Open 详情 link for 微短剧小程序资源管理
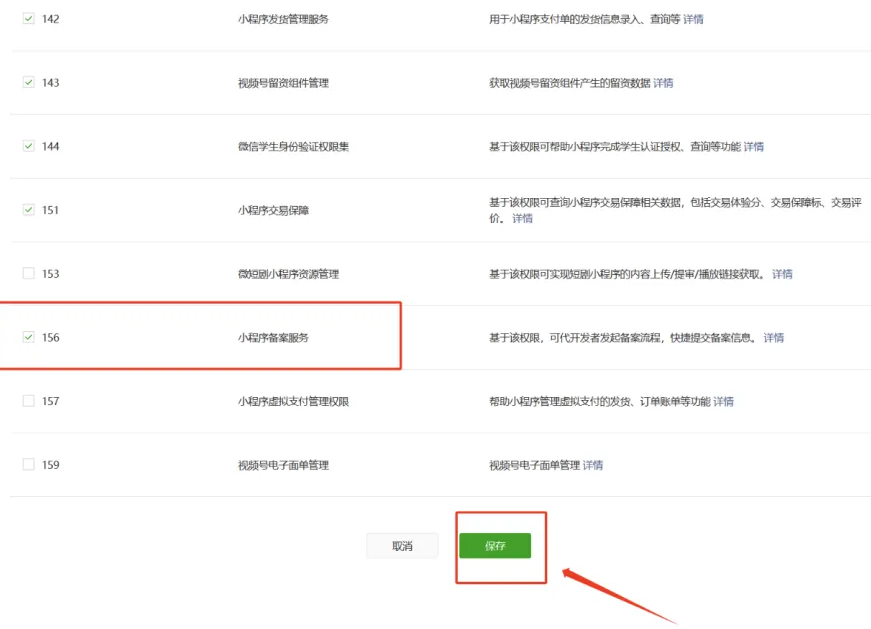This screenshot has height=629, width=871. [782, 273]
